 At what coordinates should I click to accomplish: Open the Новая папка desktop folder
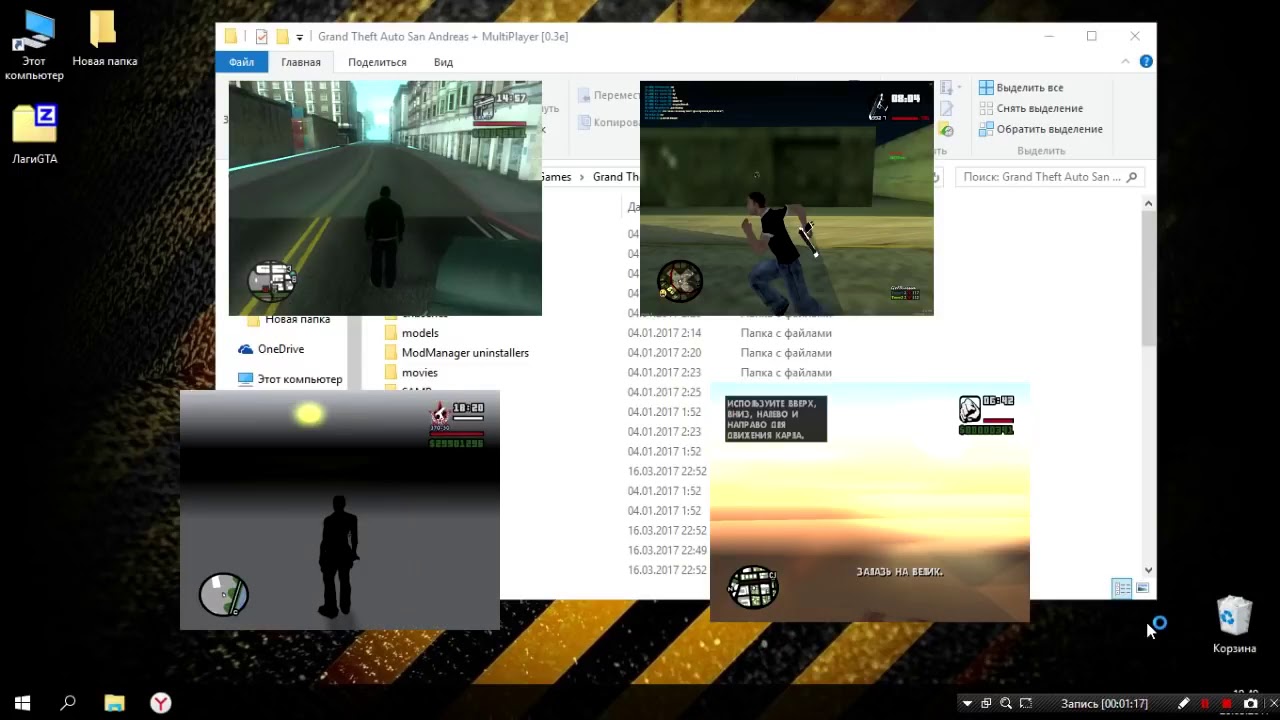[x=104, y=40]
